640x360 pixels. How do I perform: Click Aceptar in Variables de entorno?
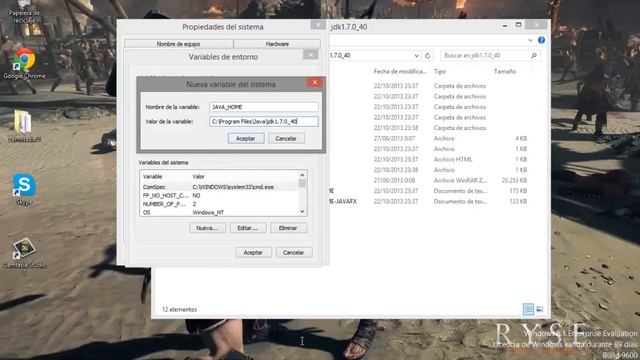(253, 253)
